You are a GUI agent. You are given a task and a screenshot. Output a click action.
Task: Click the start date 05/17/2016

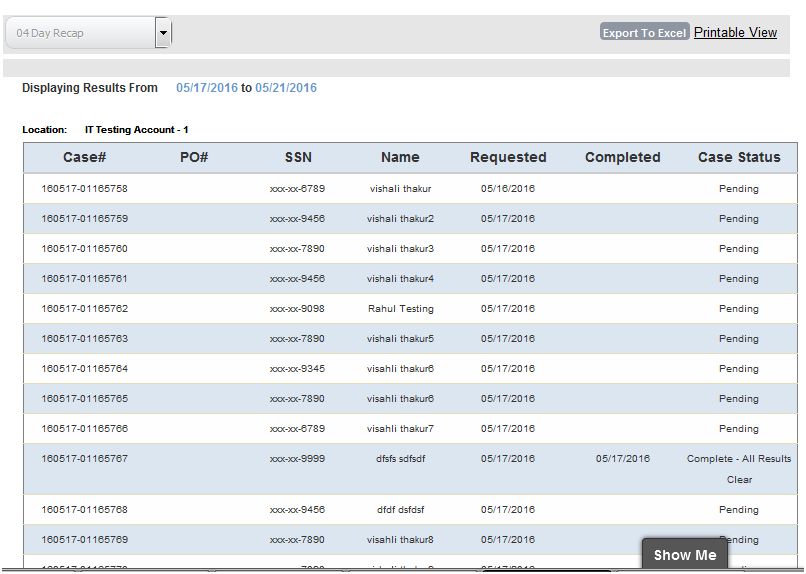(x=207, y=88)
